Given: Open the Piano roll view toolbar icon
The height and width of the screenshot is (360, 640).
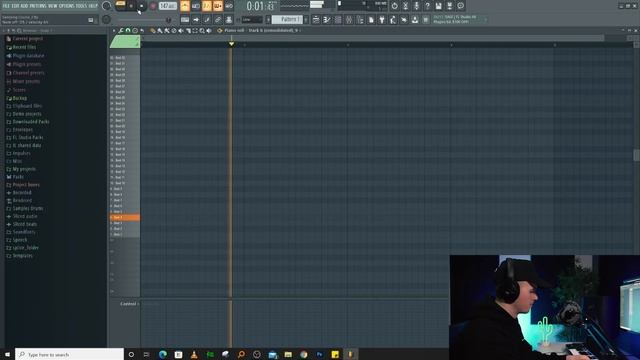Looking at the screenshot, I should 327,20.
